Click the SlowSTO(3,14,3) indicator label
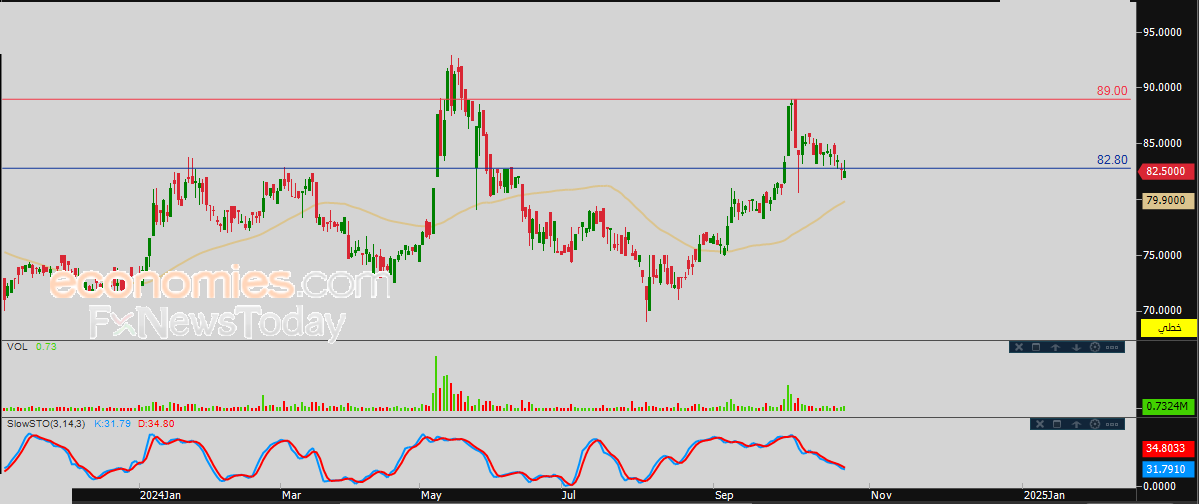 click(47, 423)
